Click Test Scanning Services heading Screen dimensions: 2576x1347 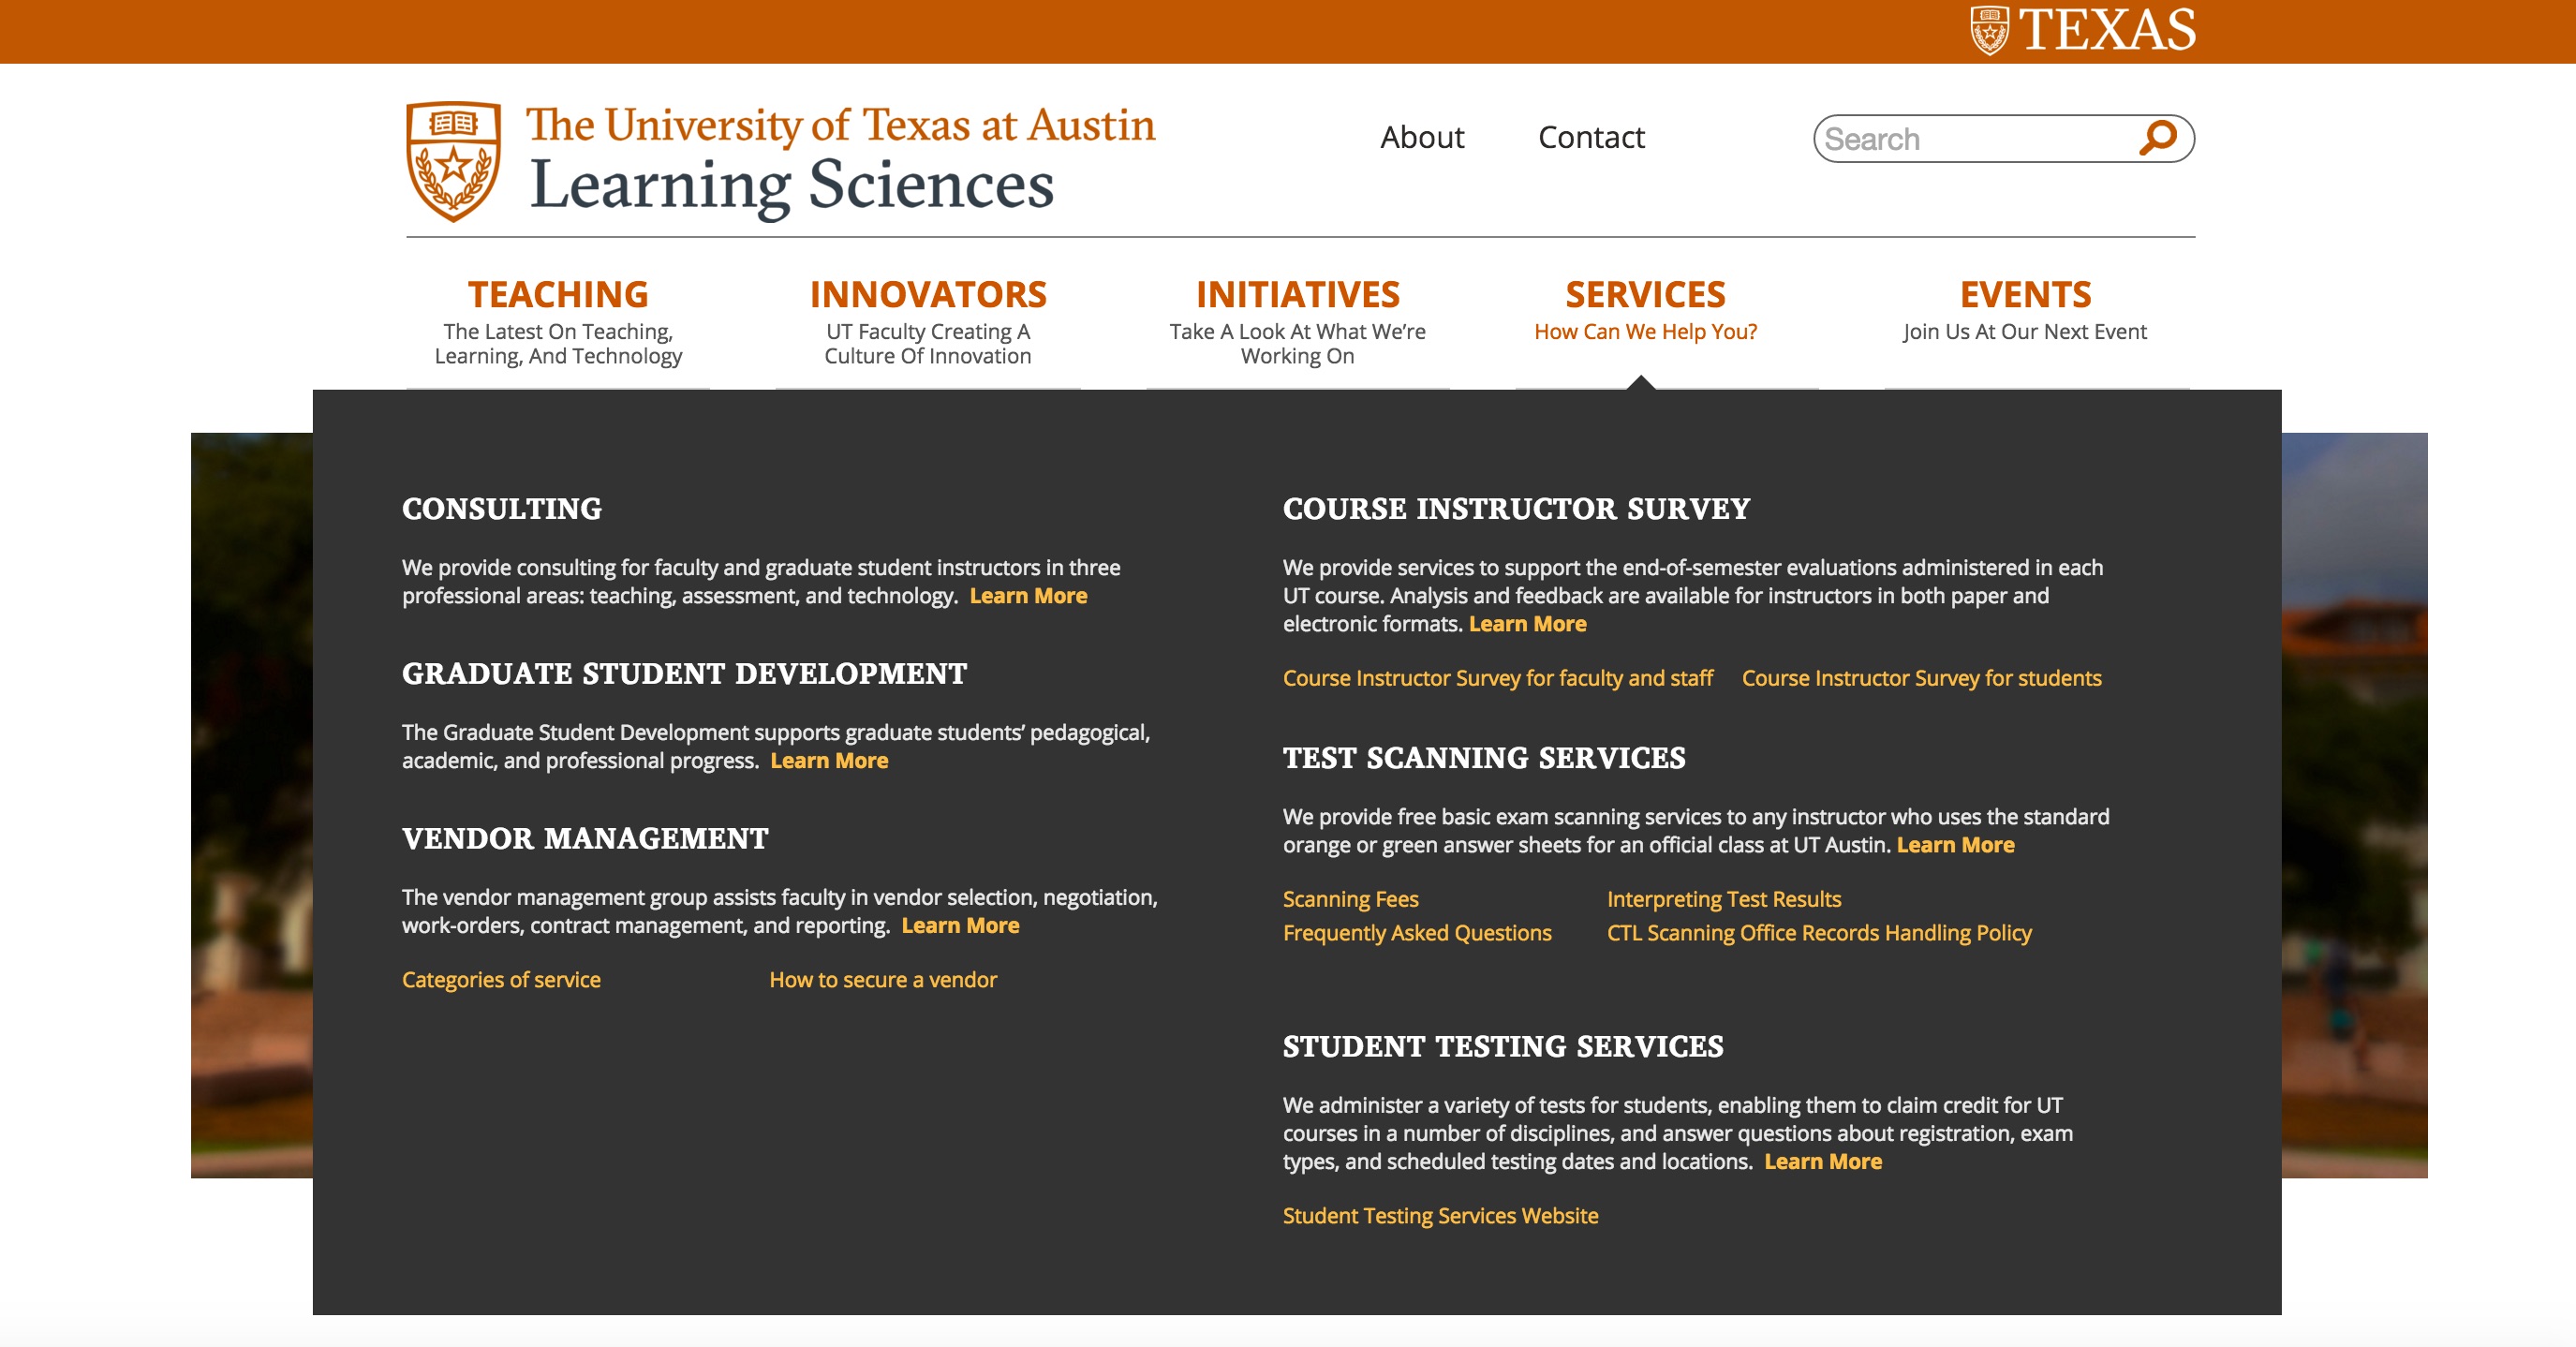pyautogui.click(x=1484, y=757)
